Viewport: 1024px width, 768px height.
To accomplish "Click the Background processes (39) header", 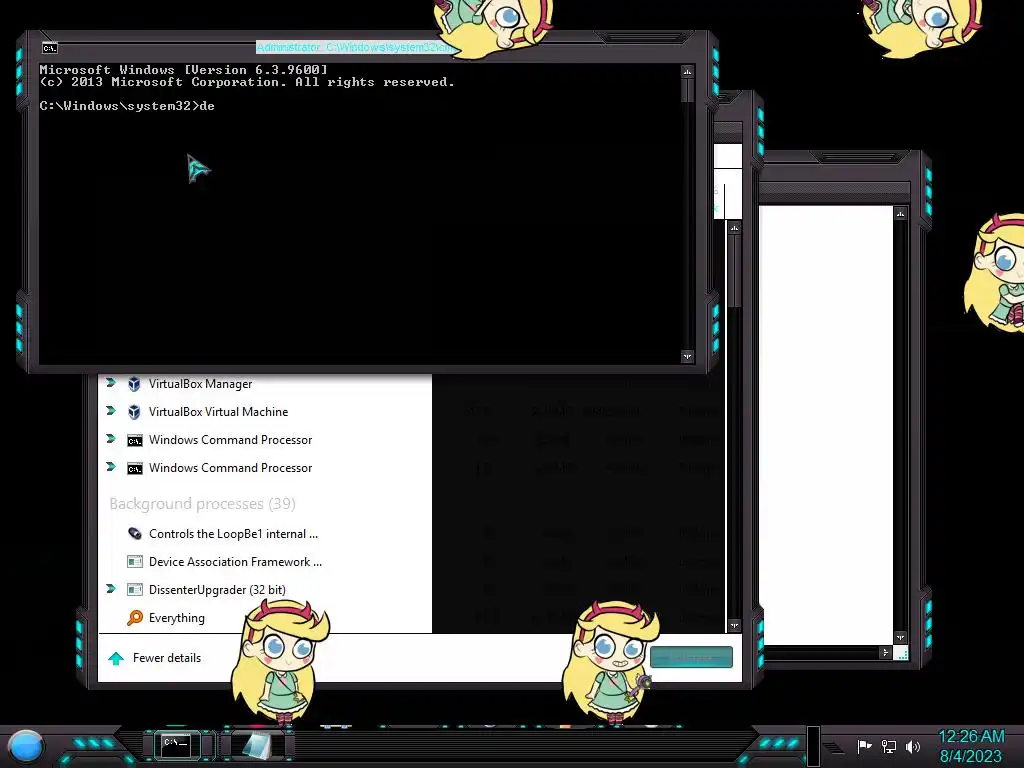I will (x=202, y=504).
